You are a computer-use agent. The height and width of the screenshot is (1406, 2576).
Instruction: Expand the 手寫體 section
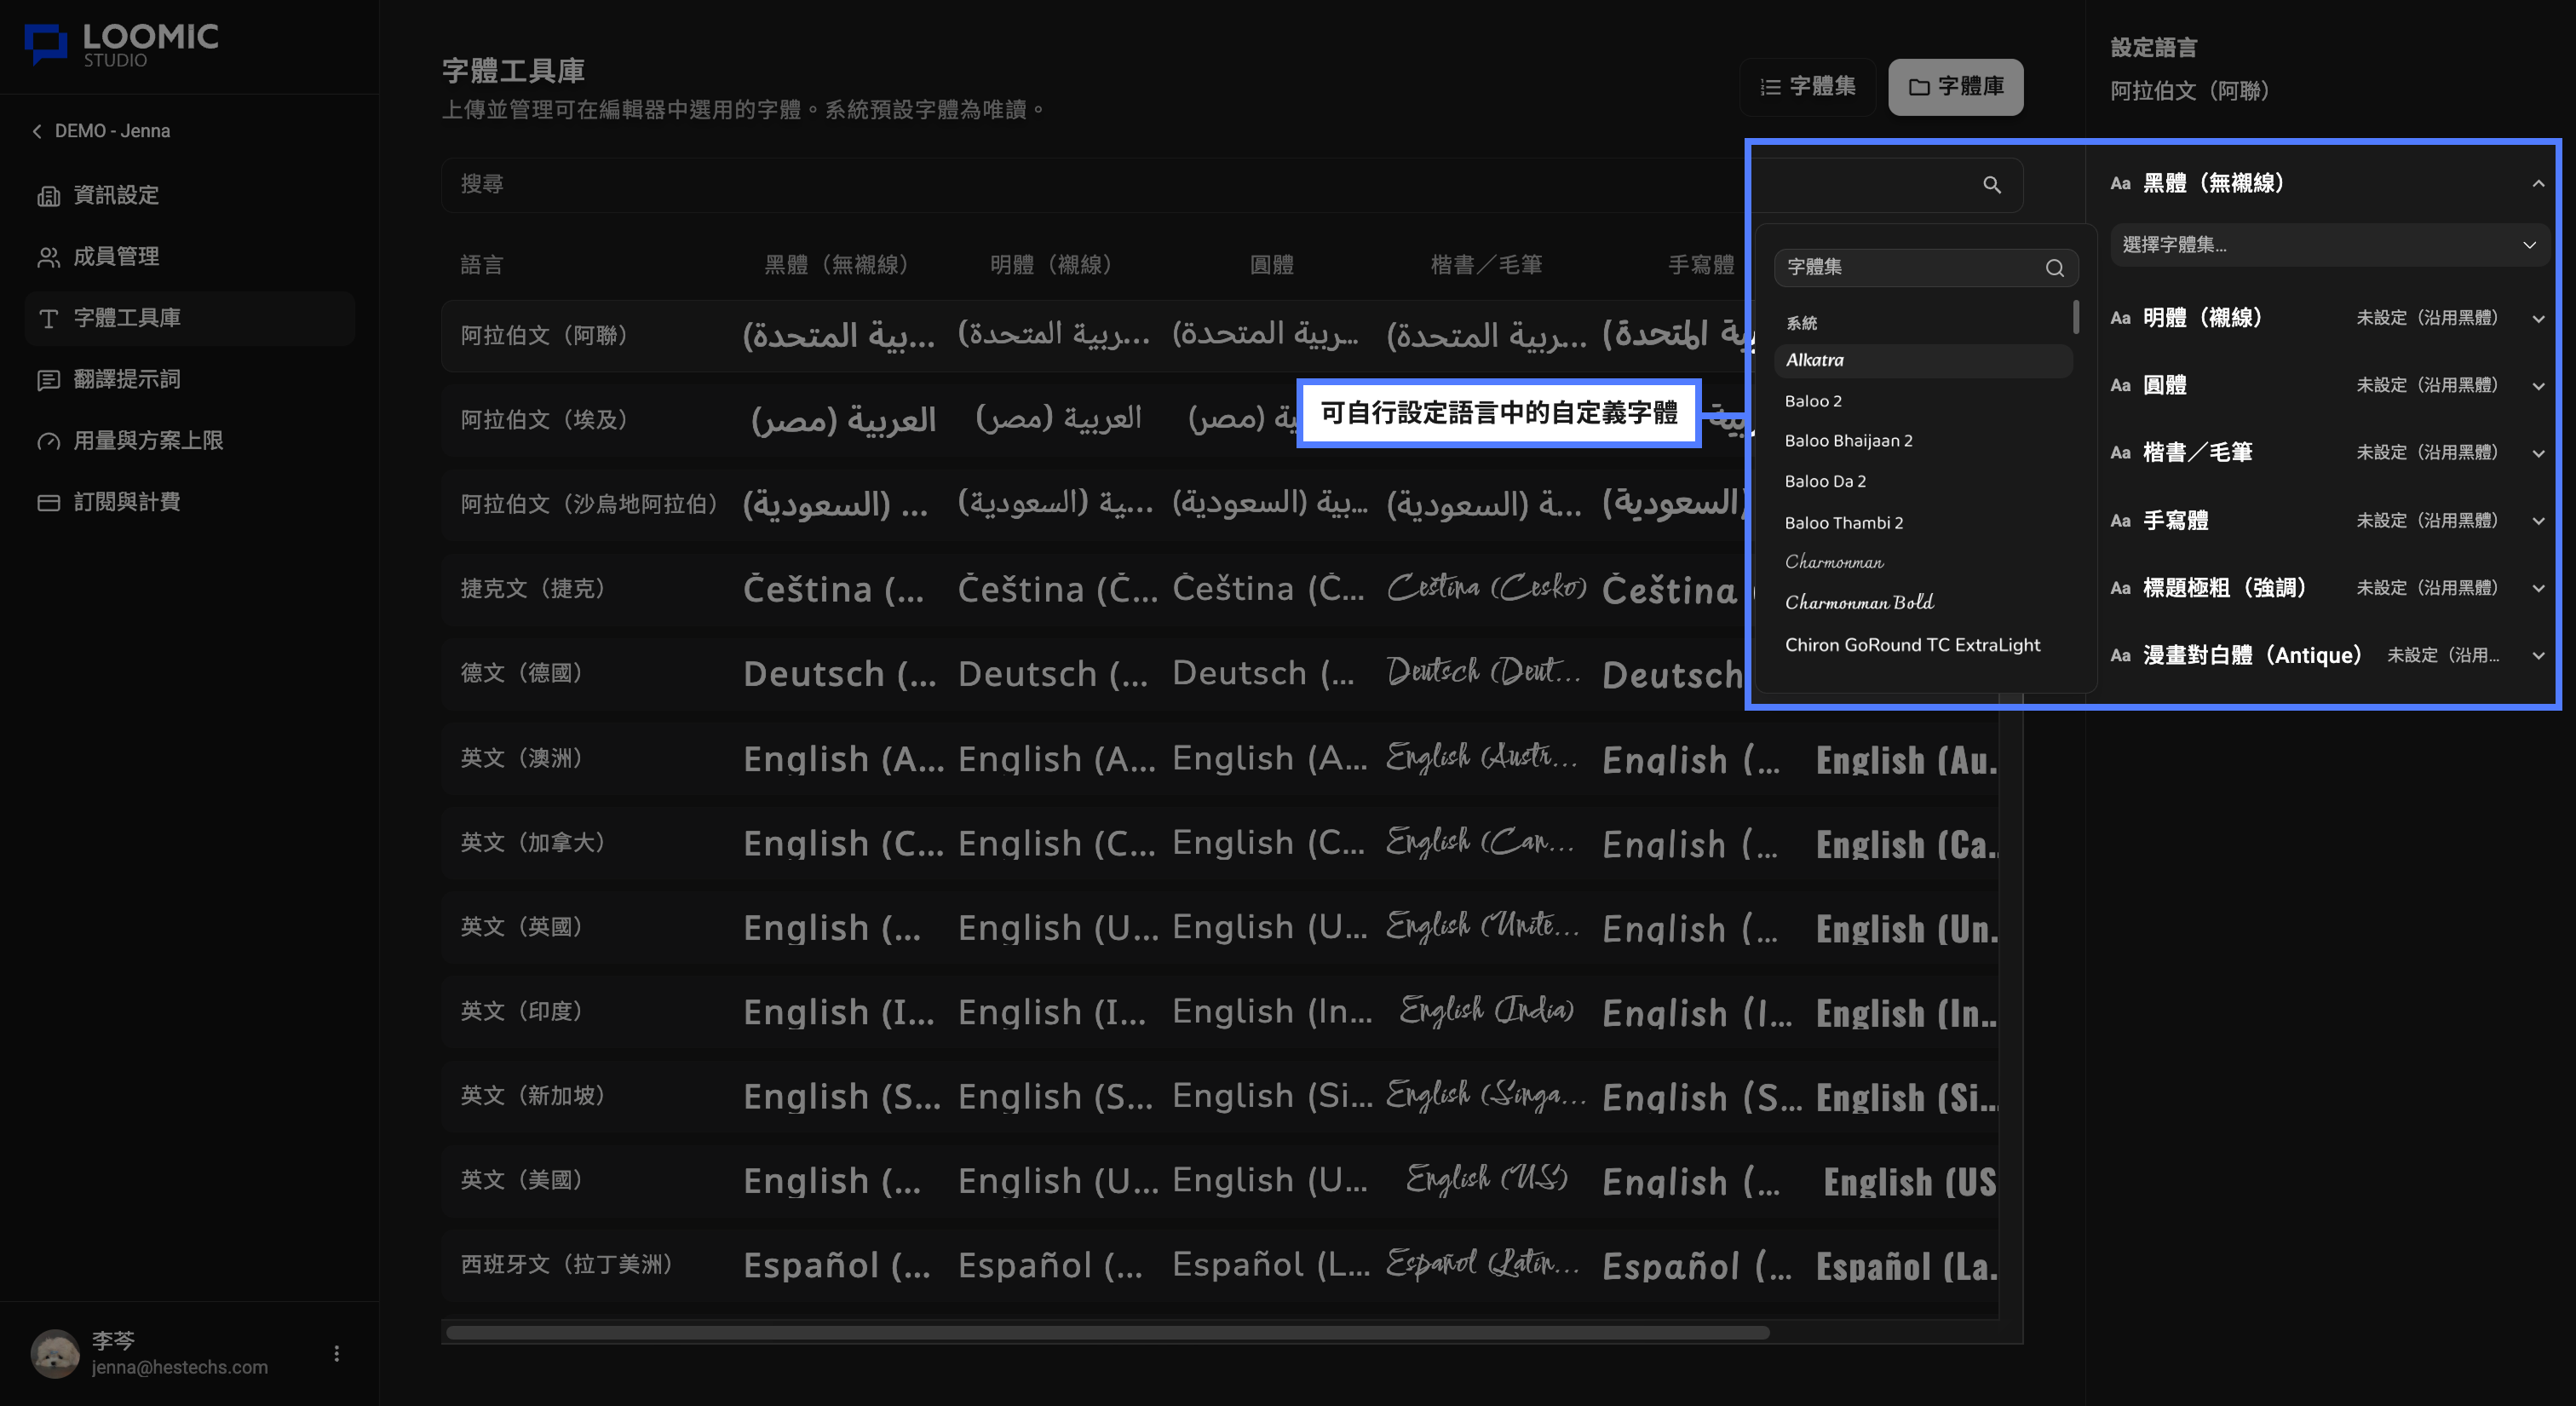2537,521
